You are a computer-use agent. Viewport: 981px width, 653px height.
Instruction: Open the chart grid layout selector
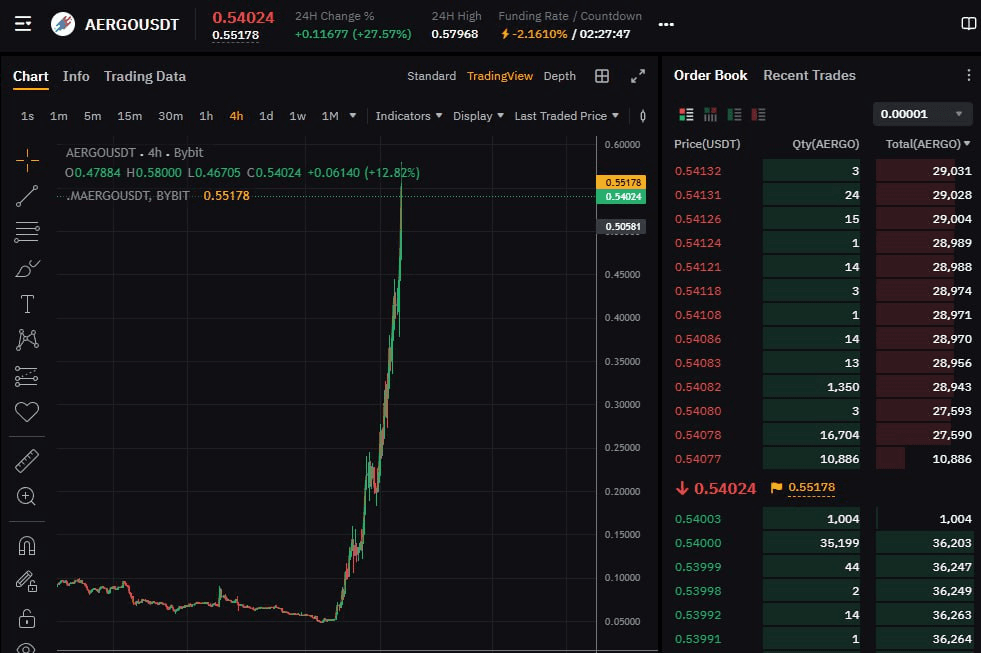point(602,76)
